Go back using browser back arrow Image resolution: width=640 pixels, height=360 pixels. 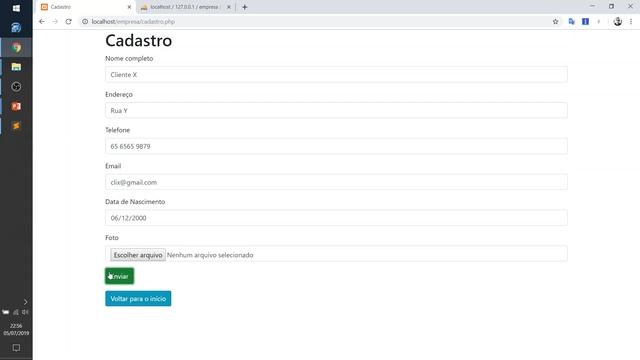coord(42,22)
